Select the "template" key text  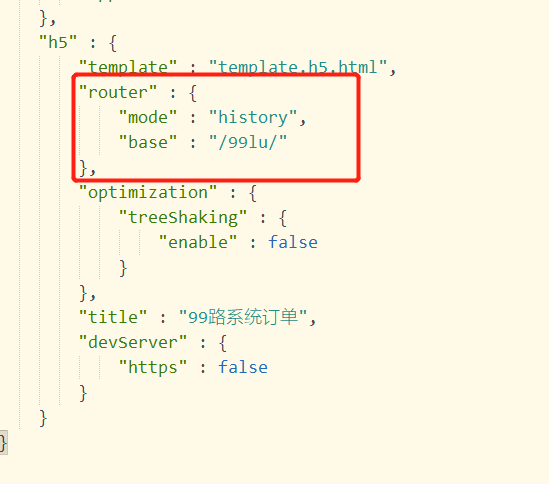[x=128, y=67]
